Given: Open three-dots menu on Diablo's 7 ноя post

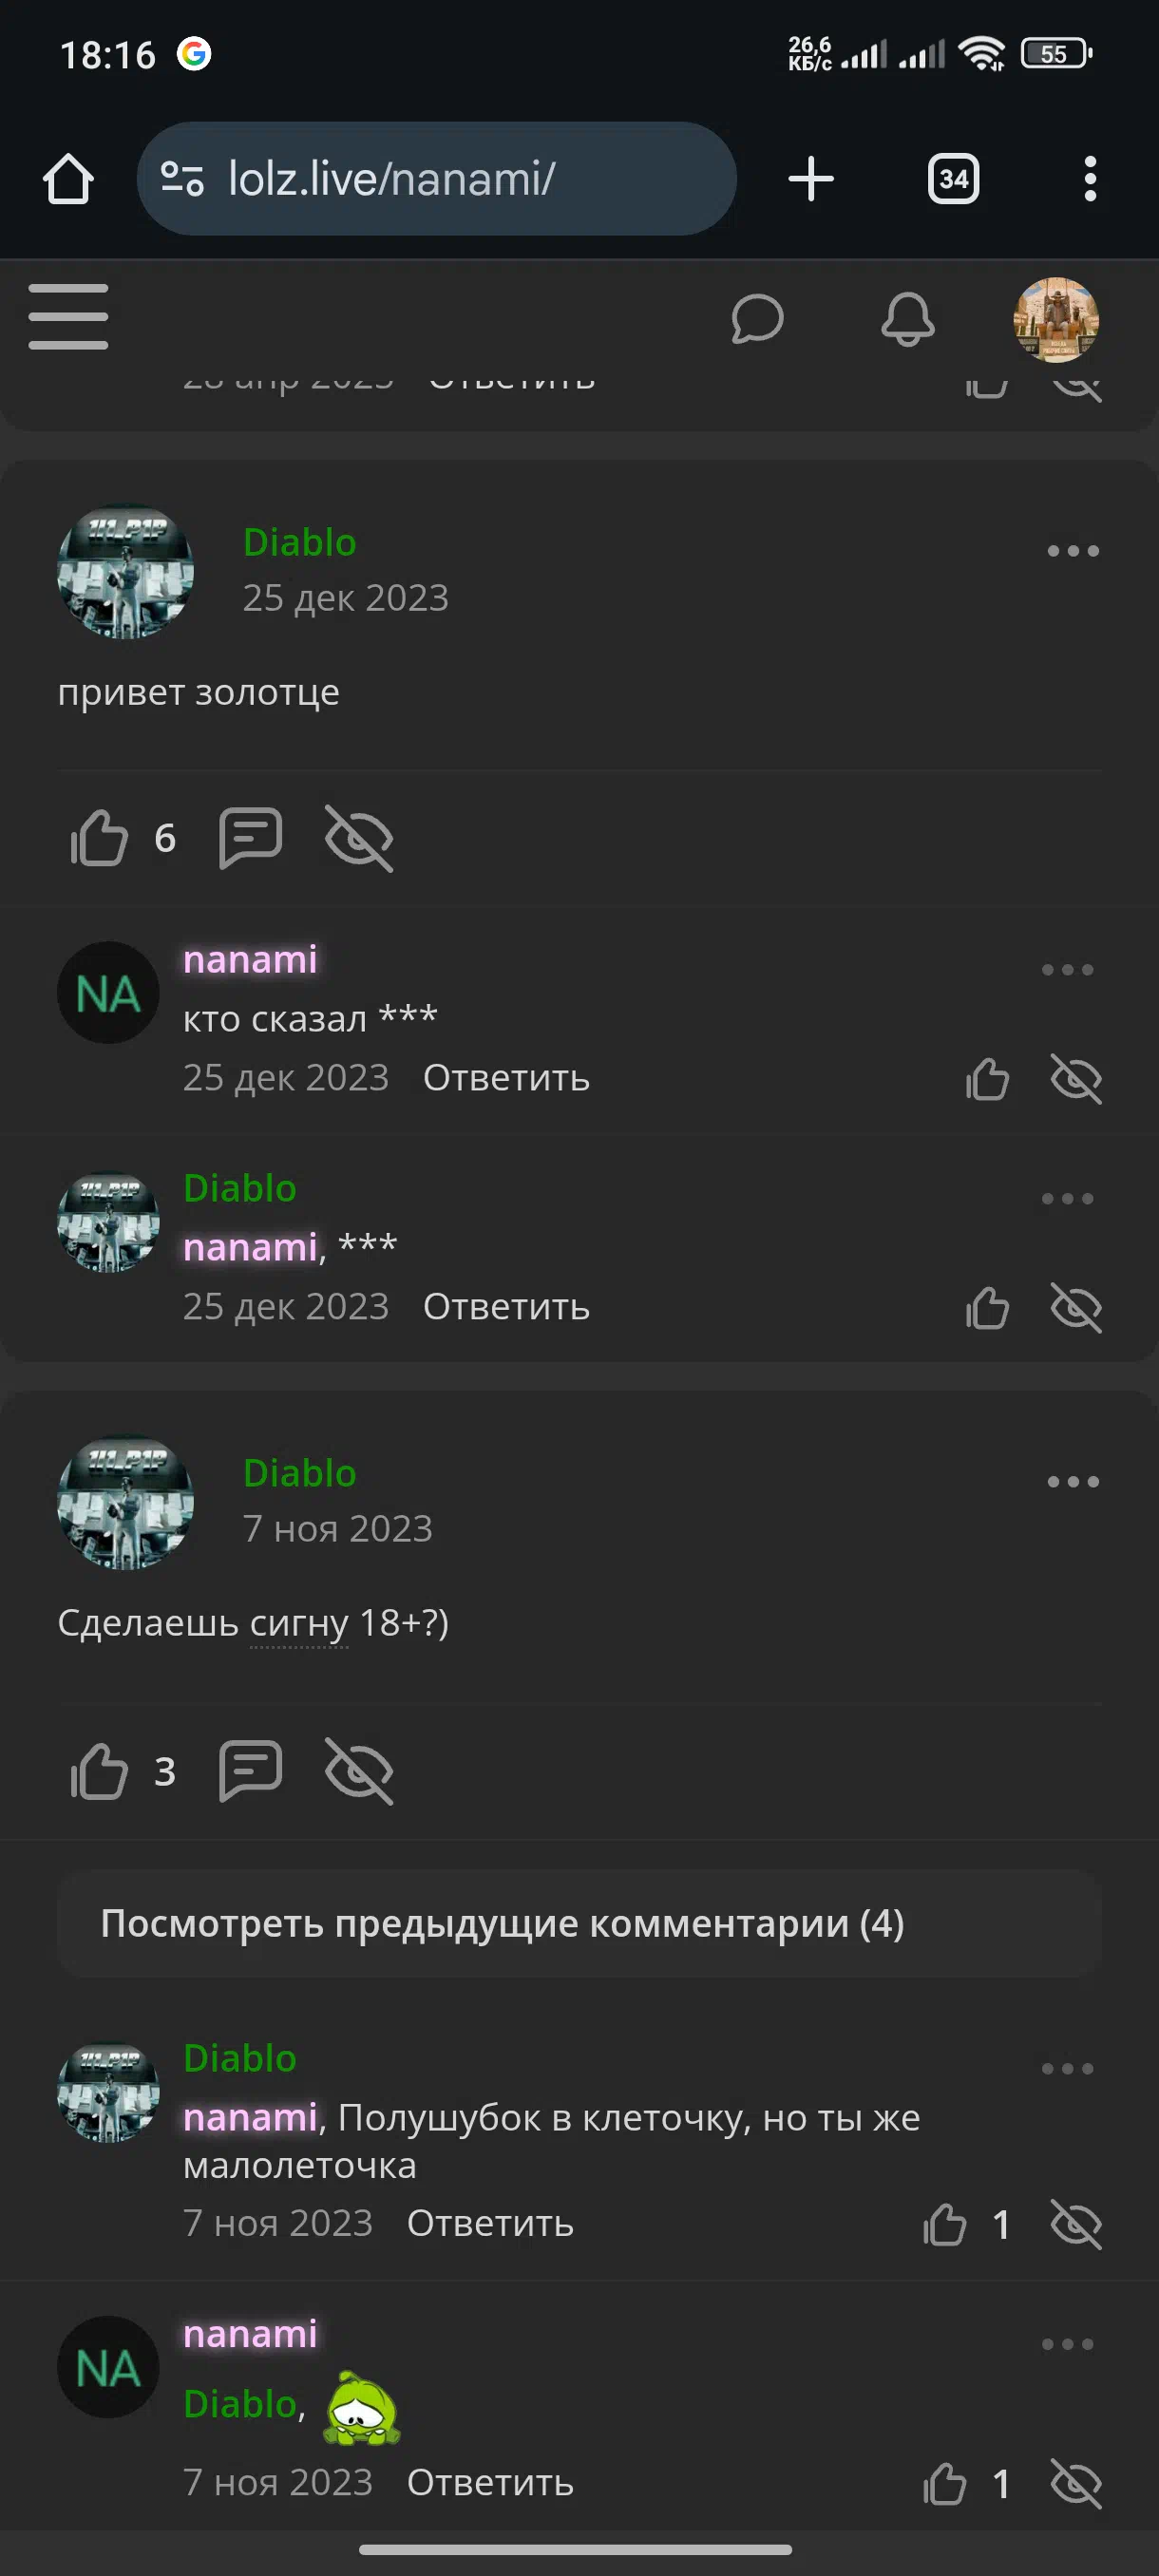Looking at the screenshot, I should point(1073,1482).
